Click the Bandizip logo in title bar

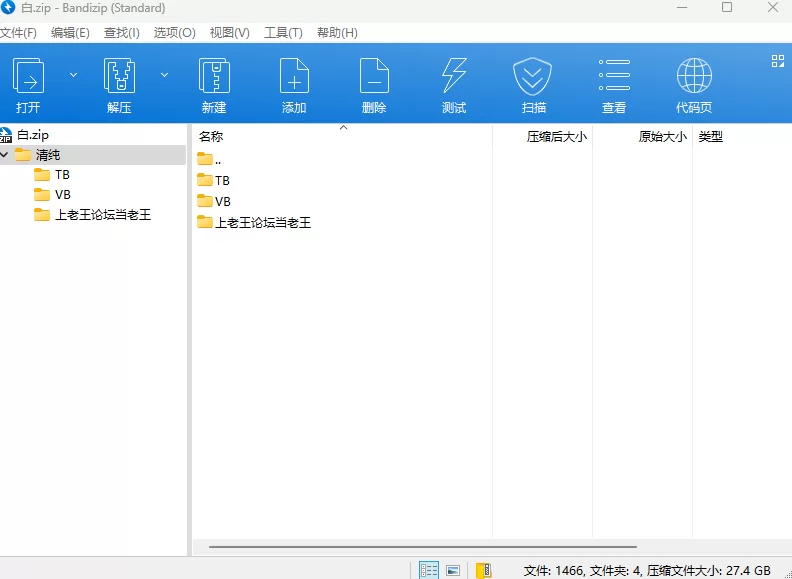pyautogui.click(x=8, y=8)
